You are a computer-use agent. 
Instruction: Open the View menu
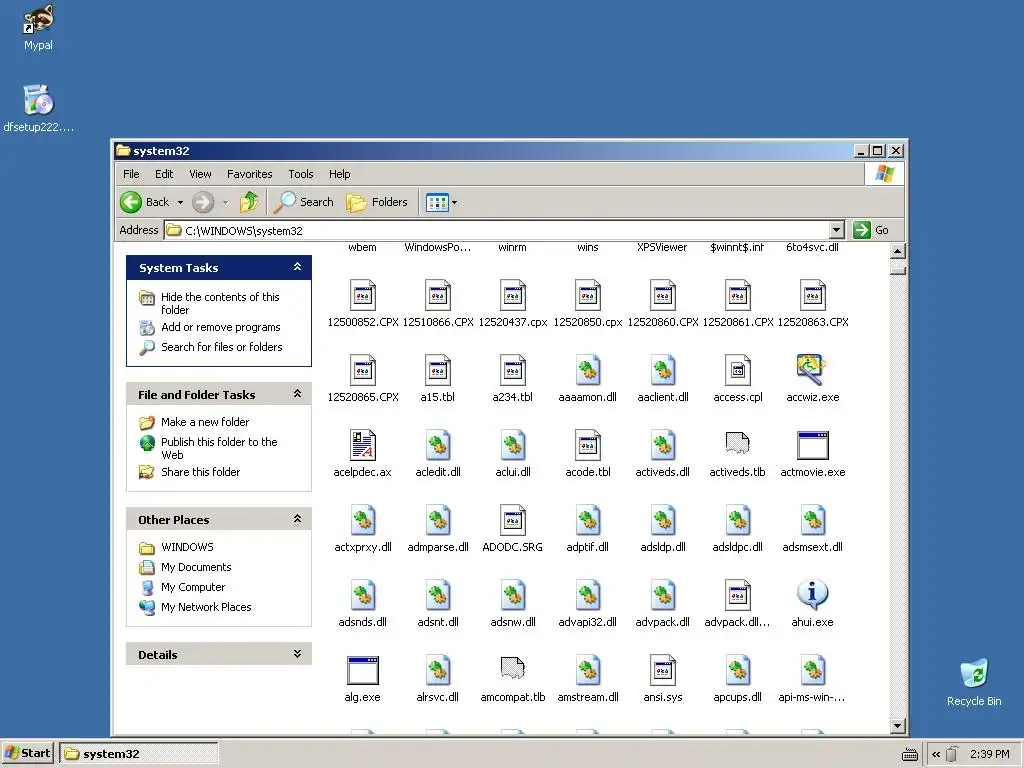[x=200, y=174]
